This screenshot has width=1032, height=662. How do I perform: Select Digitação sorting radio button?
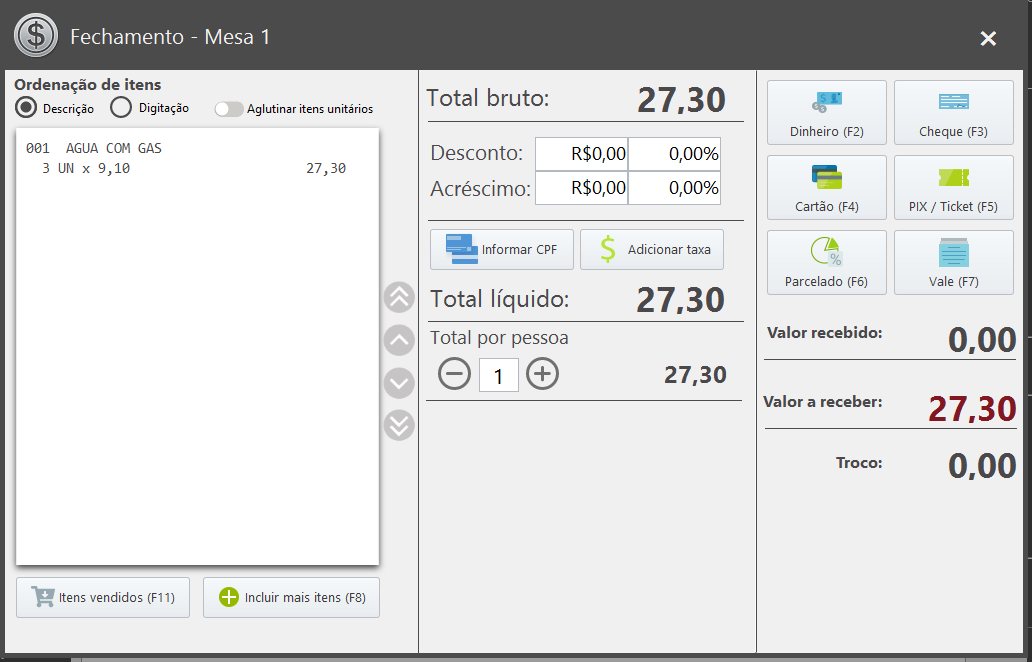click(121, 107)
